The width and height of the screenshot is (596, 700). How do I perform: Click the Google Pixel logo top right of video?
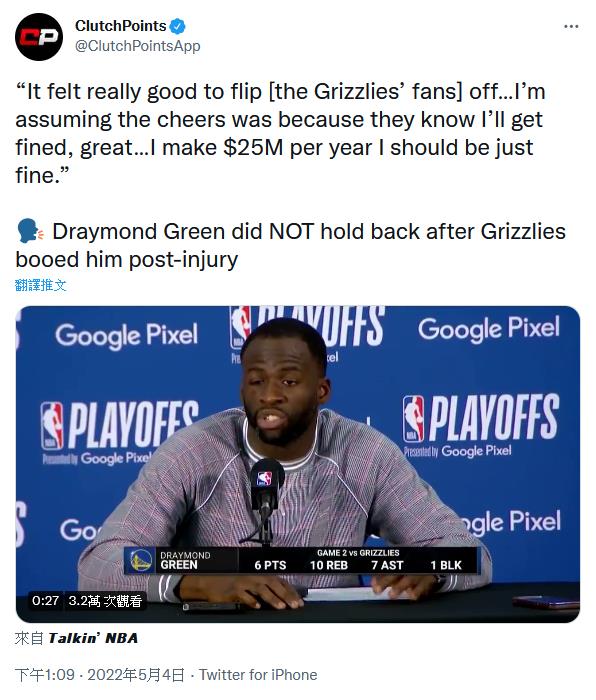coord(488,329)
